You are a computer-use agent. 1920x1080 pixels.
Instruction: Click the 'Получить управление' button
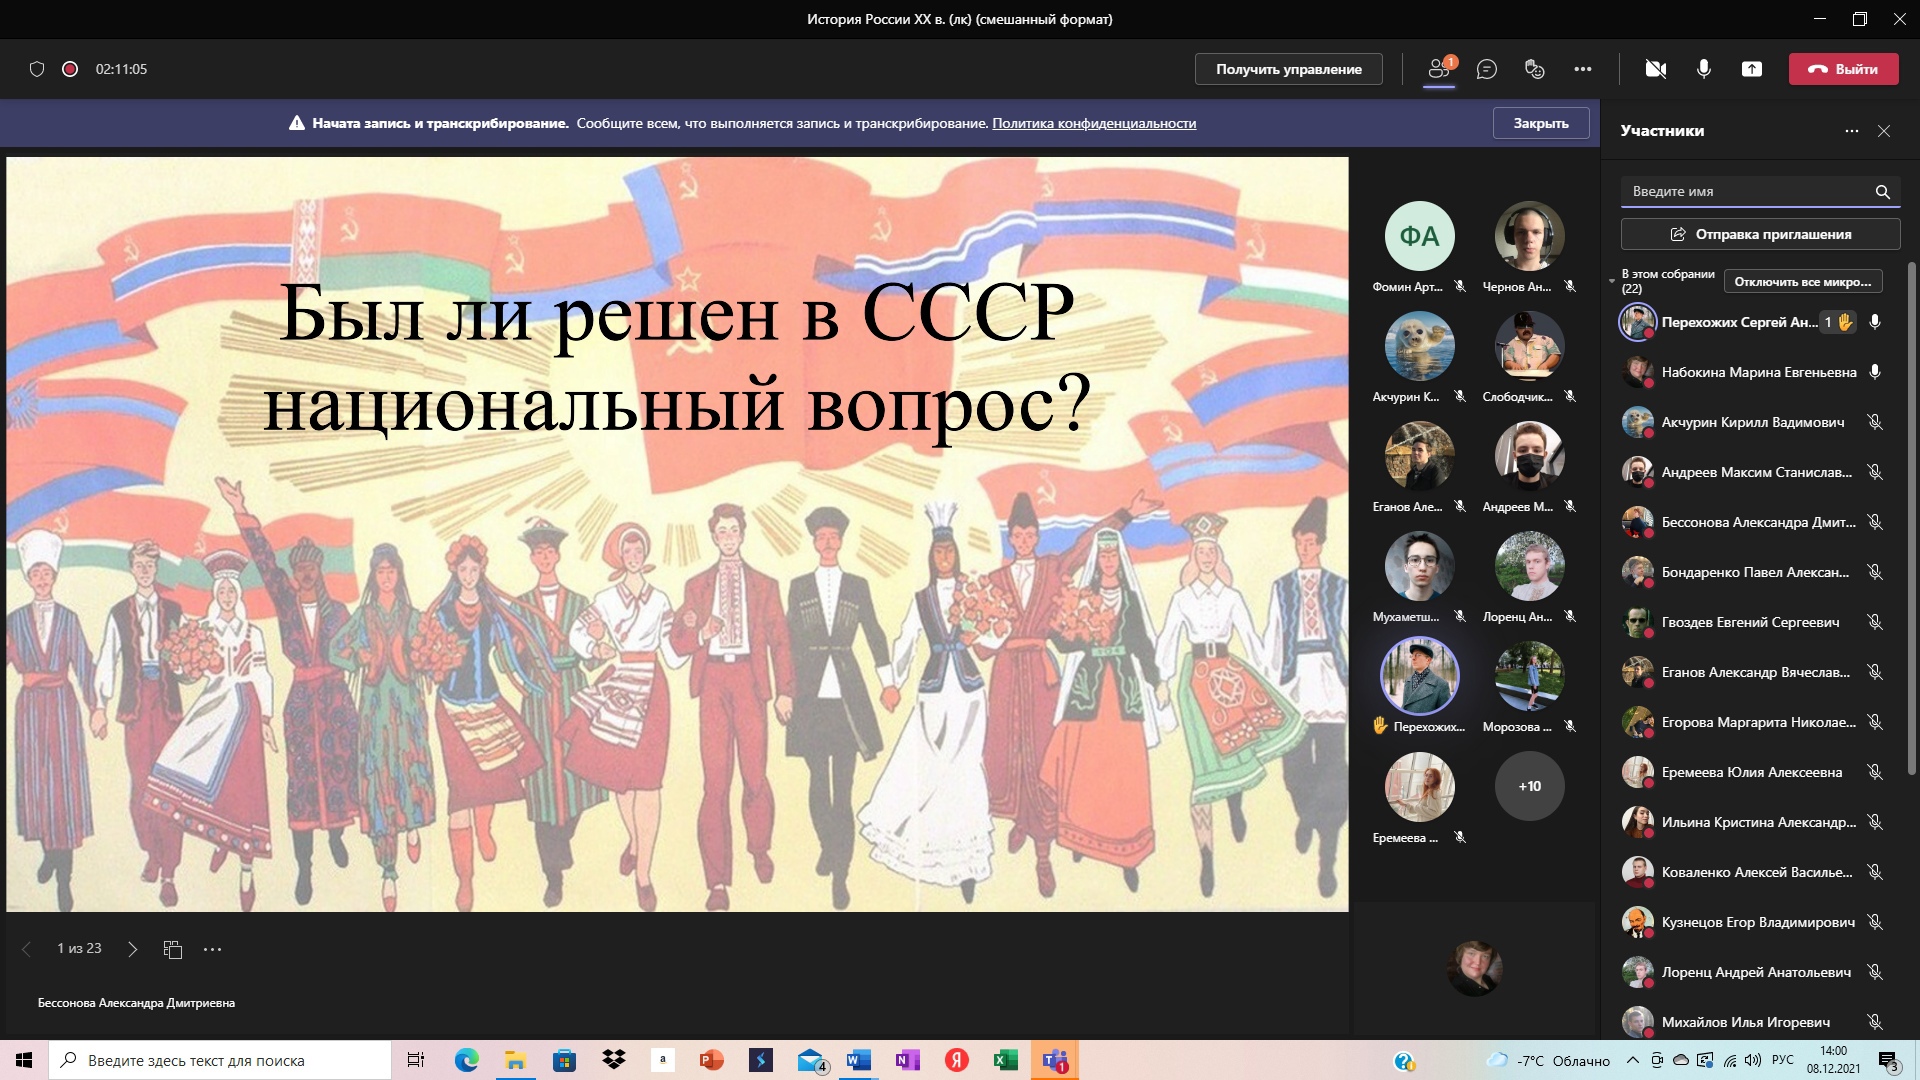pos(1288,69)
